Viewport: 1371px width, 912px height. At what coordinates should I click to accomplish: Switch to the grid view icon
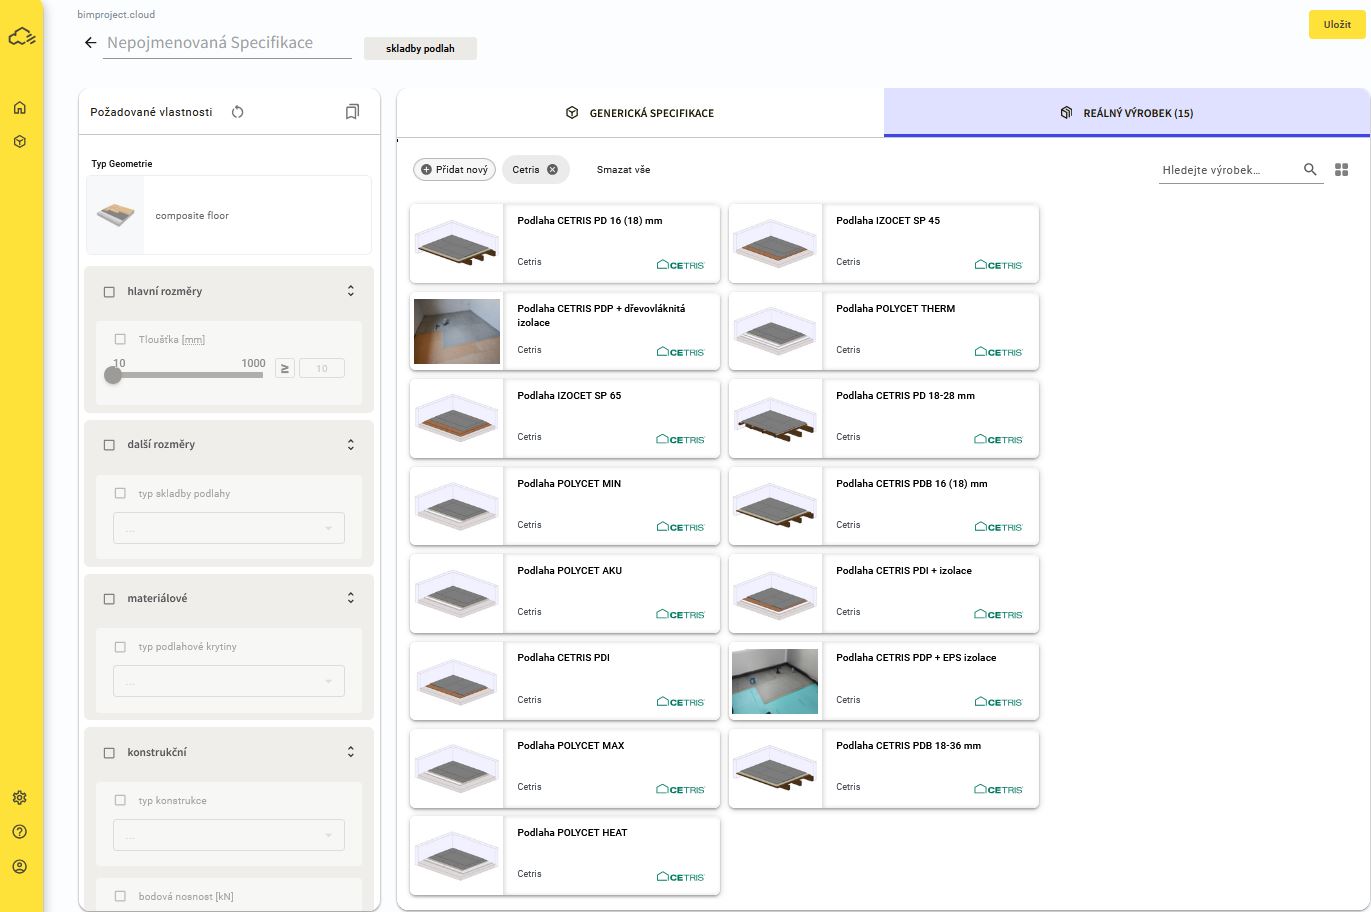(1342, 170)
